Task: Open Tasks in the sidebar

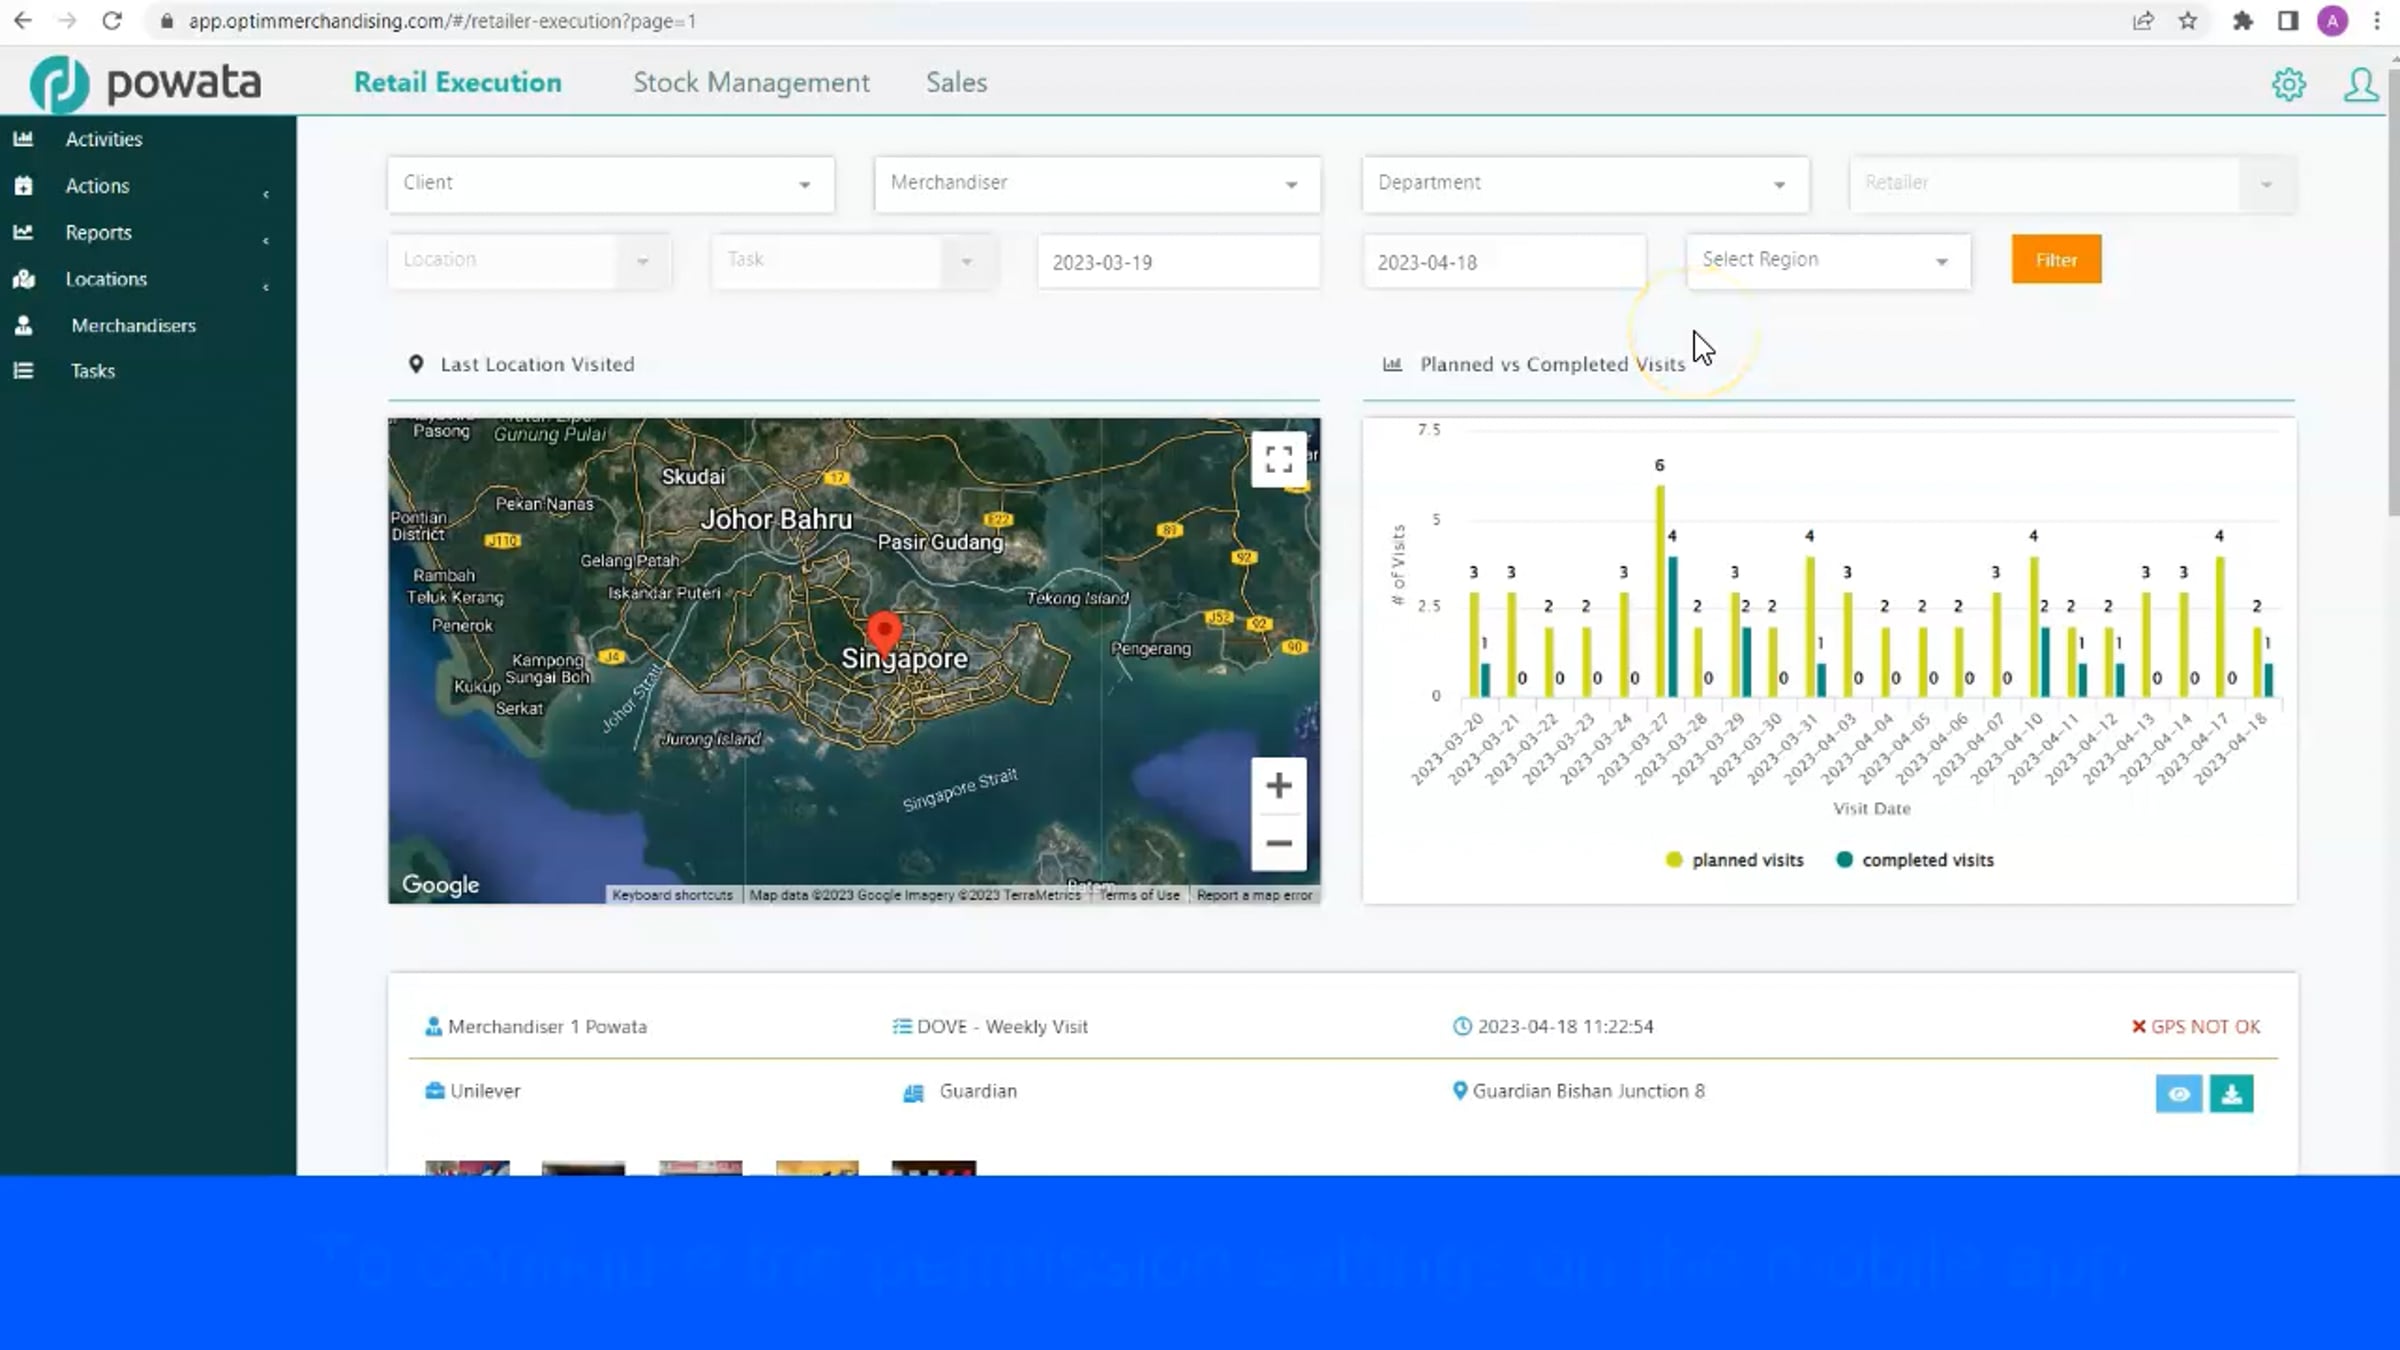Action: (93, 371)
